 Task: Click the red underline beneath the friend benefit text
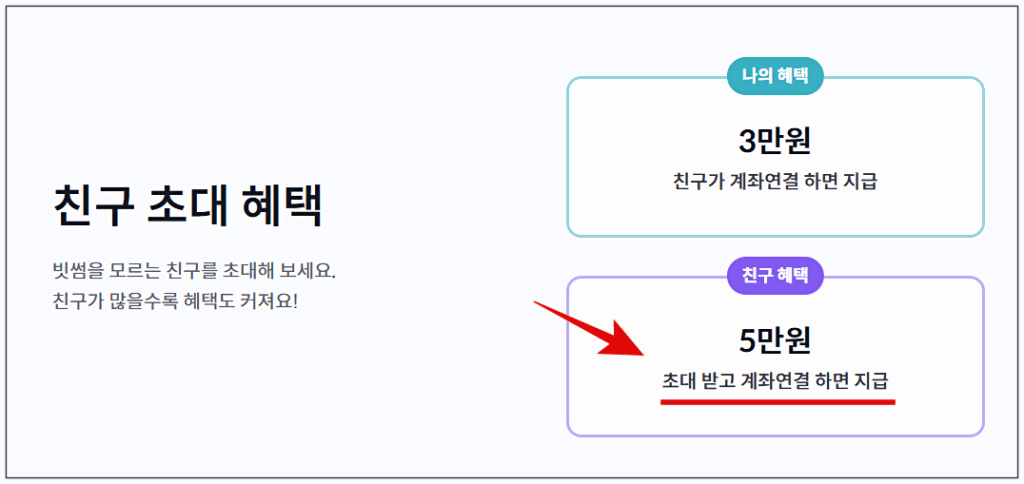[777, 401]
